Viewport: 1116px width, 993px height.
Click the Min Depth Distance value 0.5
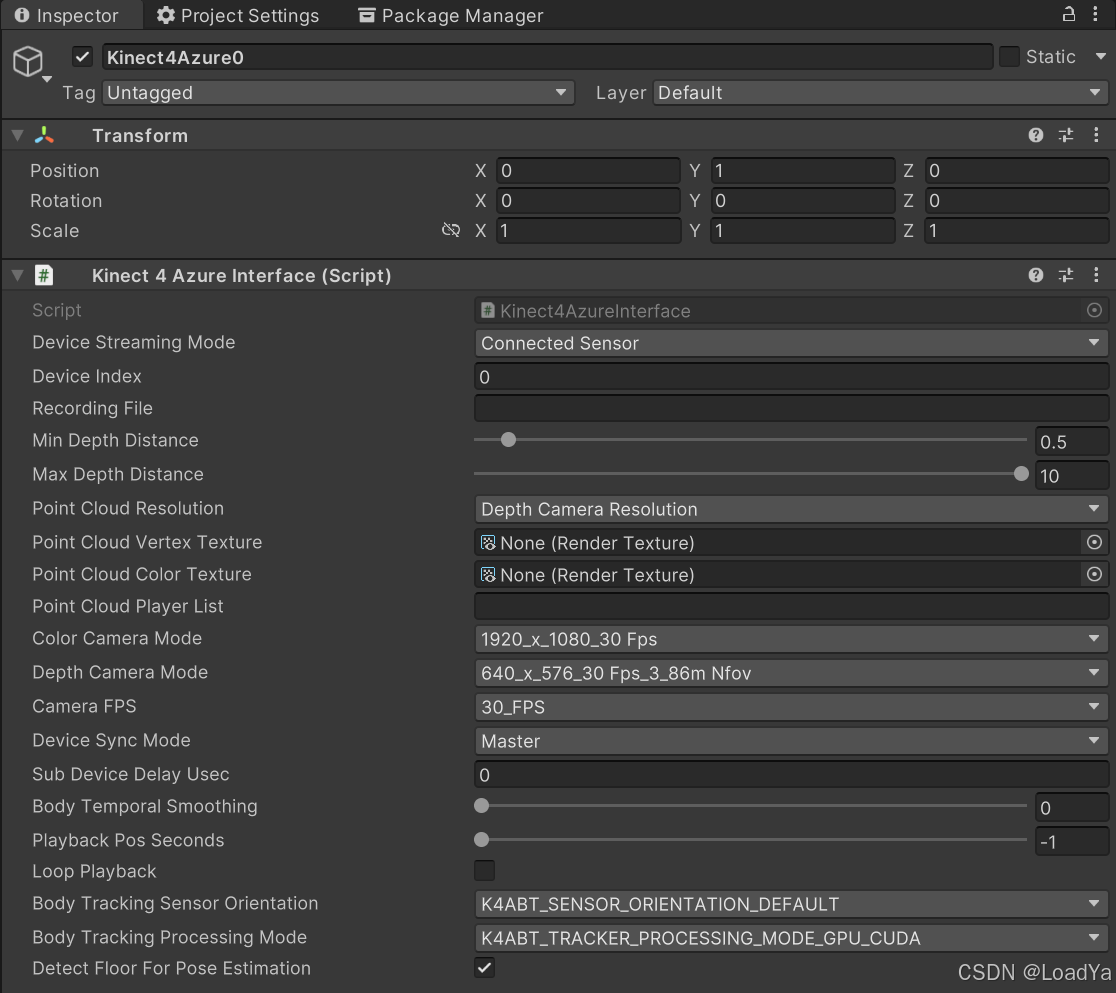[1072, 442]
